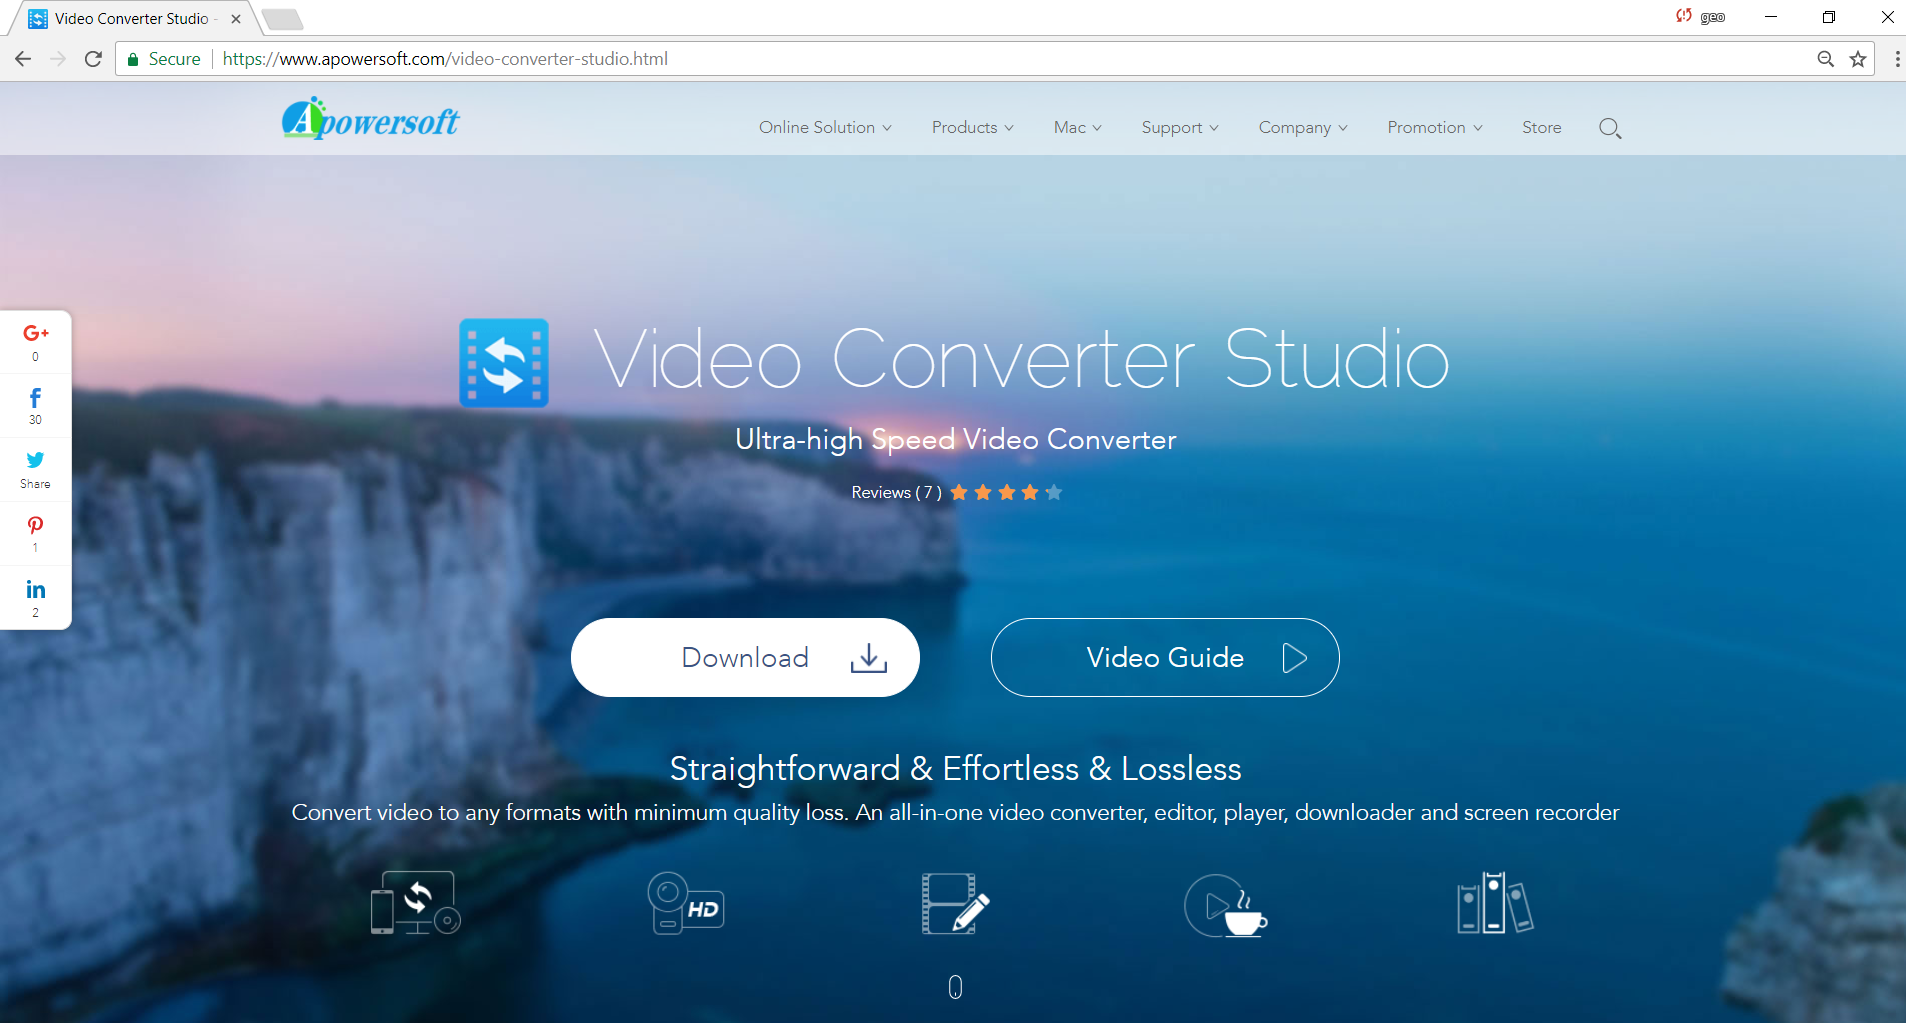Click the Straightforward & Effortless & Lossless heading
This screenshot has height=1023, width=1906.
955,768
